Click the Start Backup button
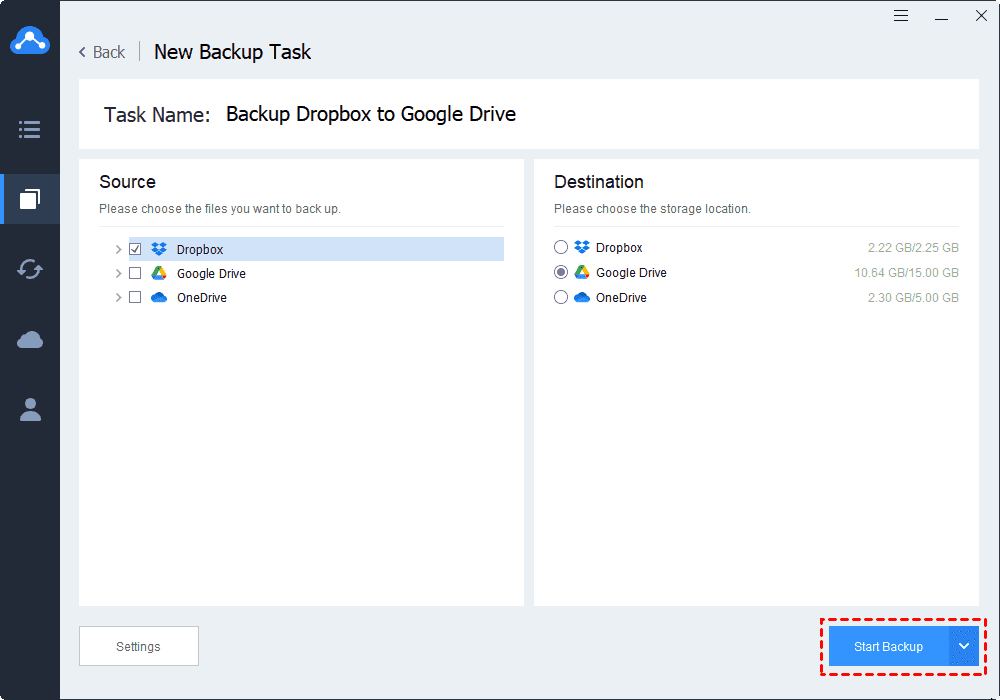This screenshot has height=700, width=1000. click(888, 646)
